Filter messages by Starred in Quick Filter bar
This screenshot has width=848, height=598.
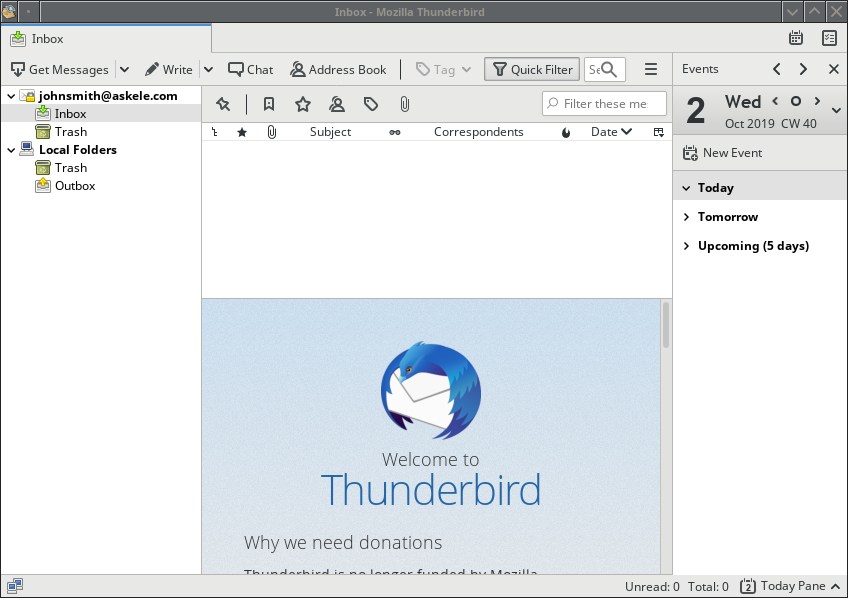(x=301, y=104)
